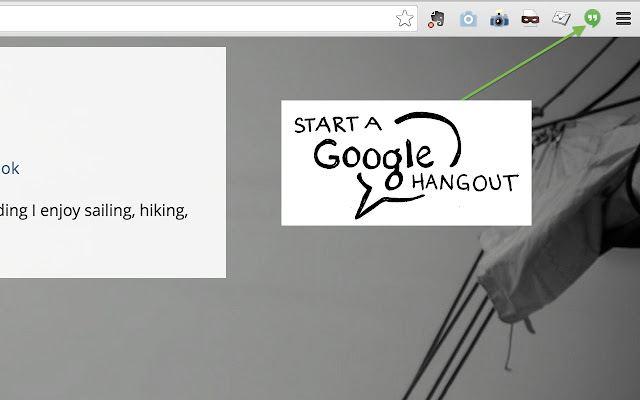The image size is (640, 400).
Task: Click the dark camera with flash extension
Action: (x=499, y=19)
